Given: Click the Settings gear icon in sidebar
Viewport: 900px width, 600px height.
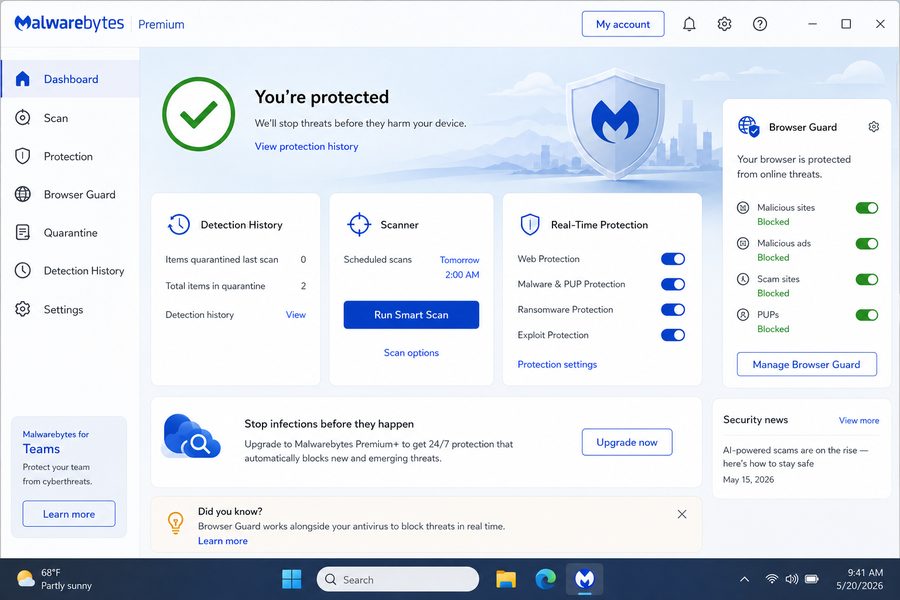Looking at the screenshot, I should pos(22,309).
